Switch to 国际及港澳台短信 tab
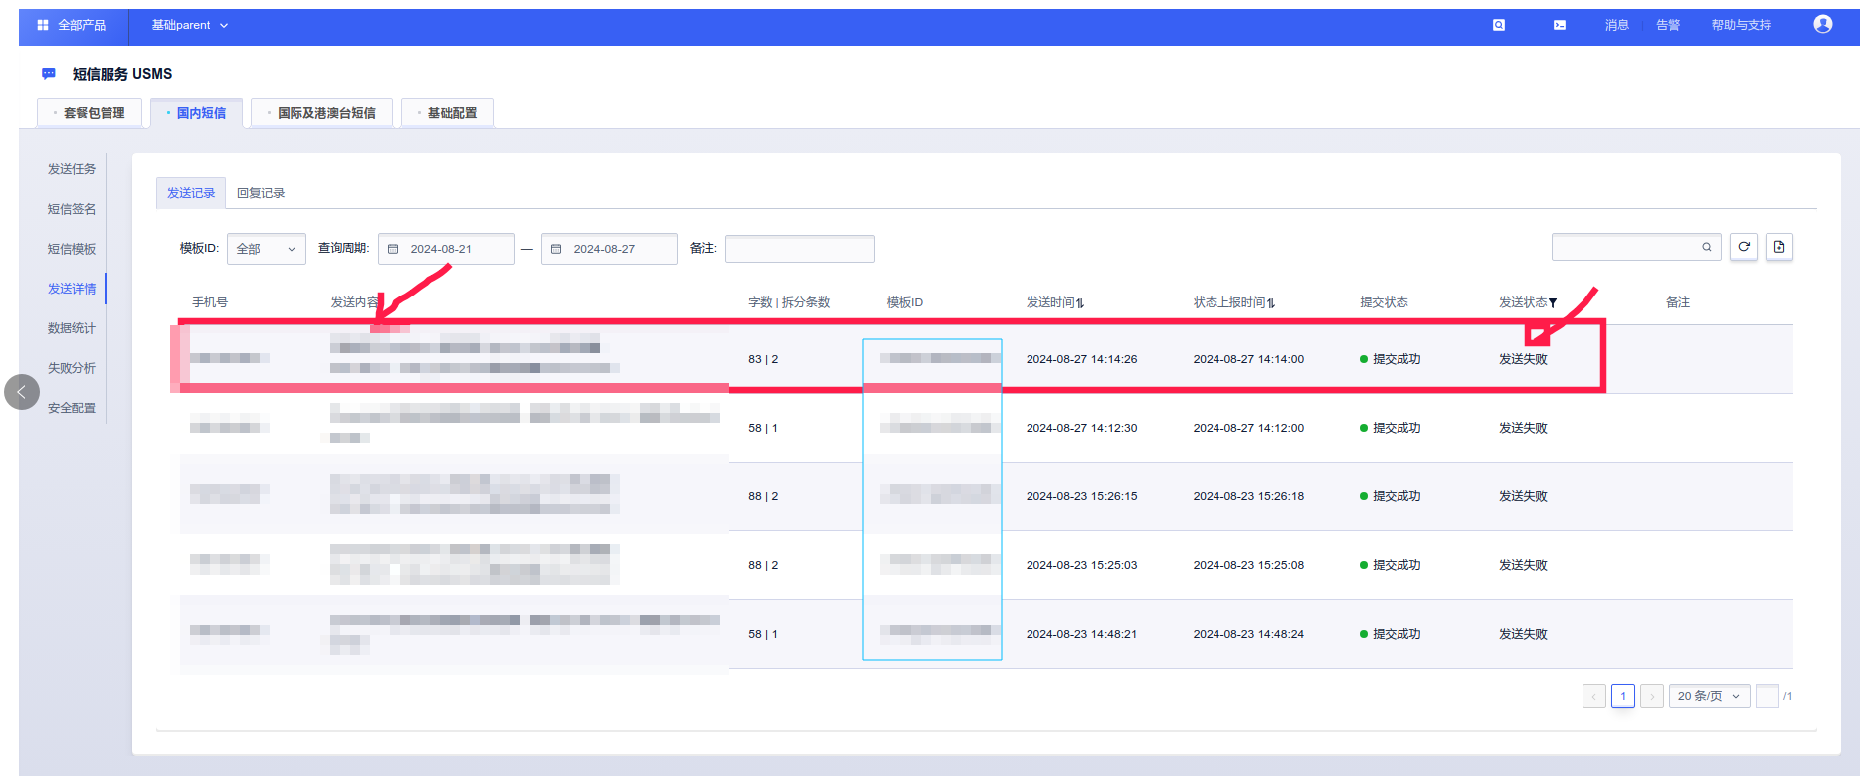1875x780 pixels. (322, 113)
